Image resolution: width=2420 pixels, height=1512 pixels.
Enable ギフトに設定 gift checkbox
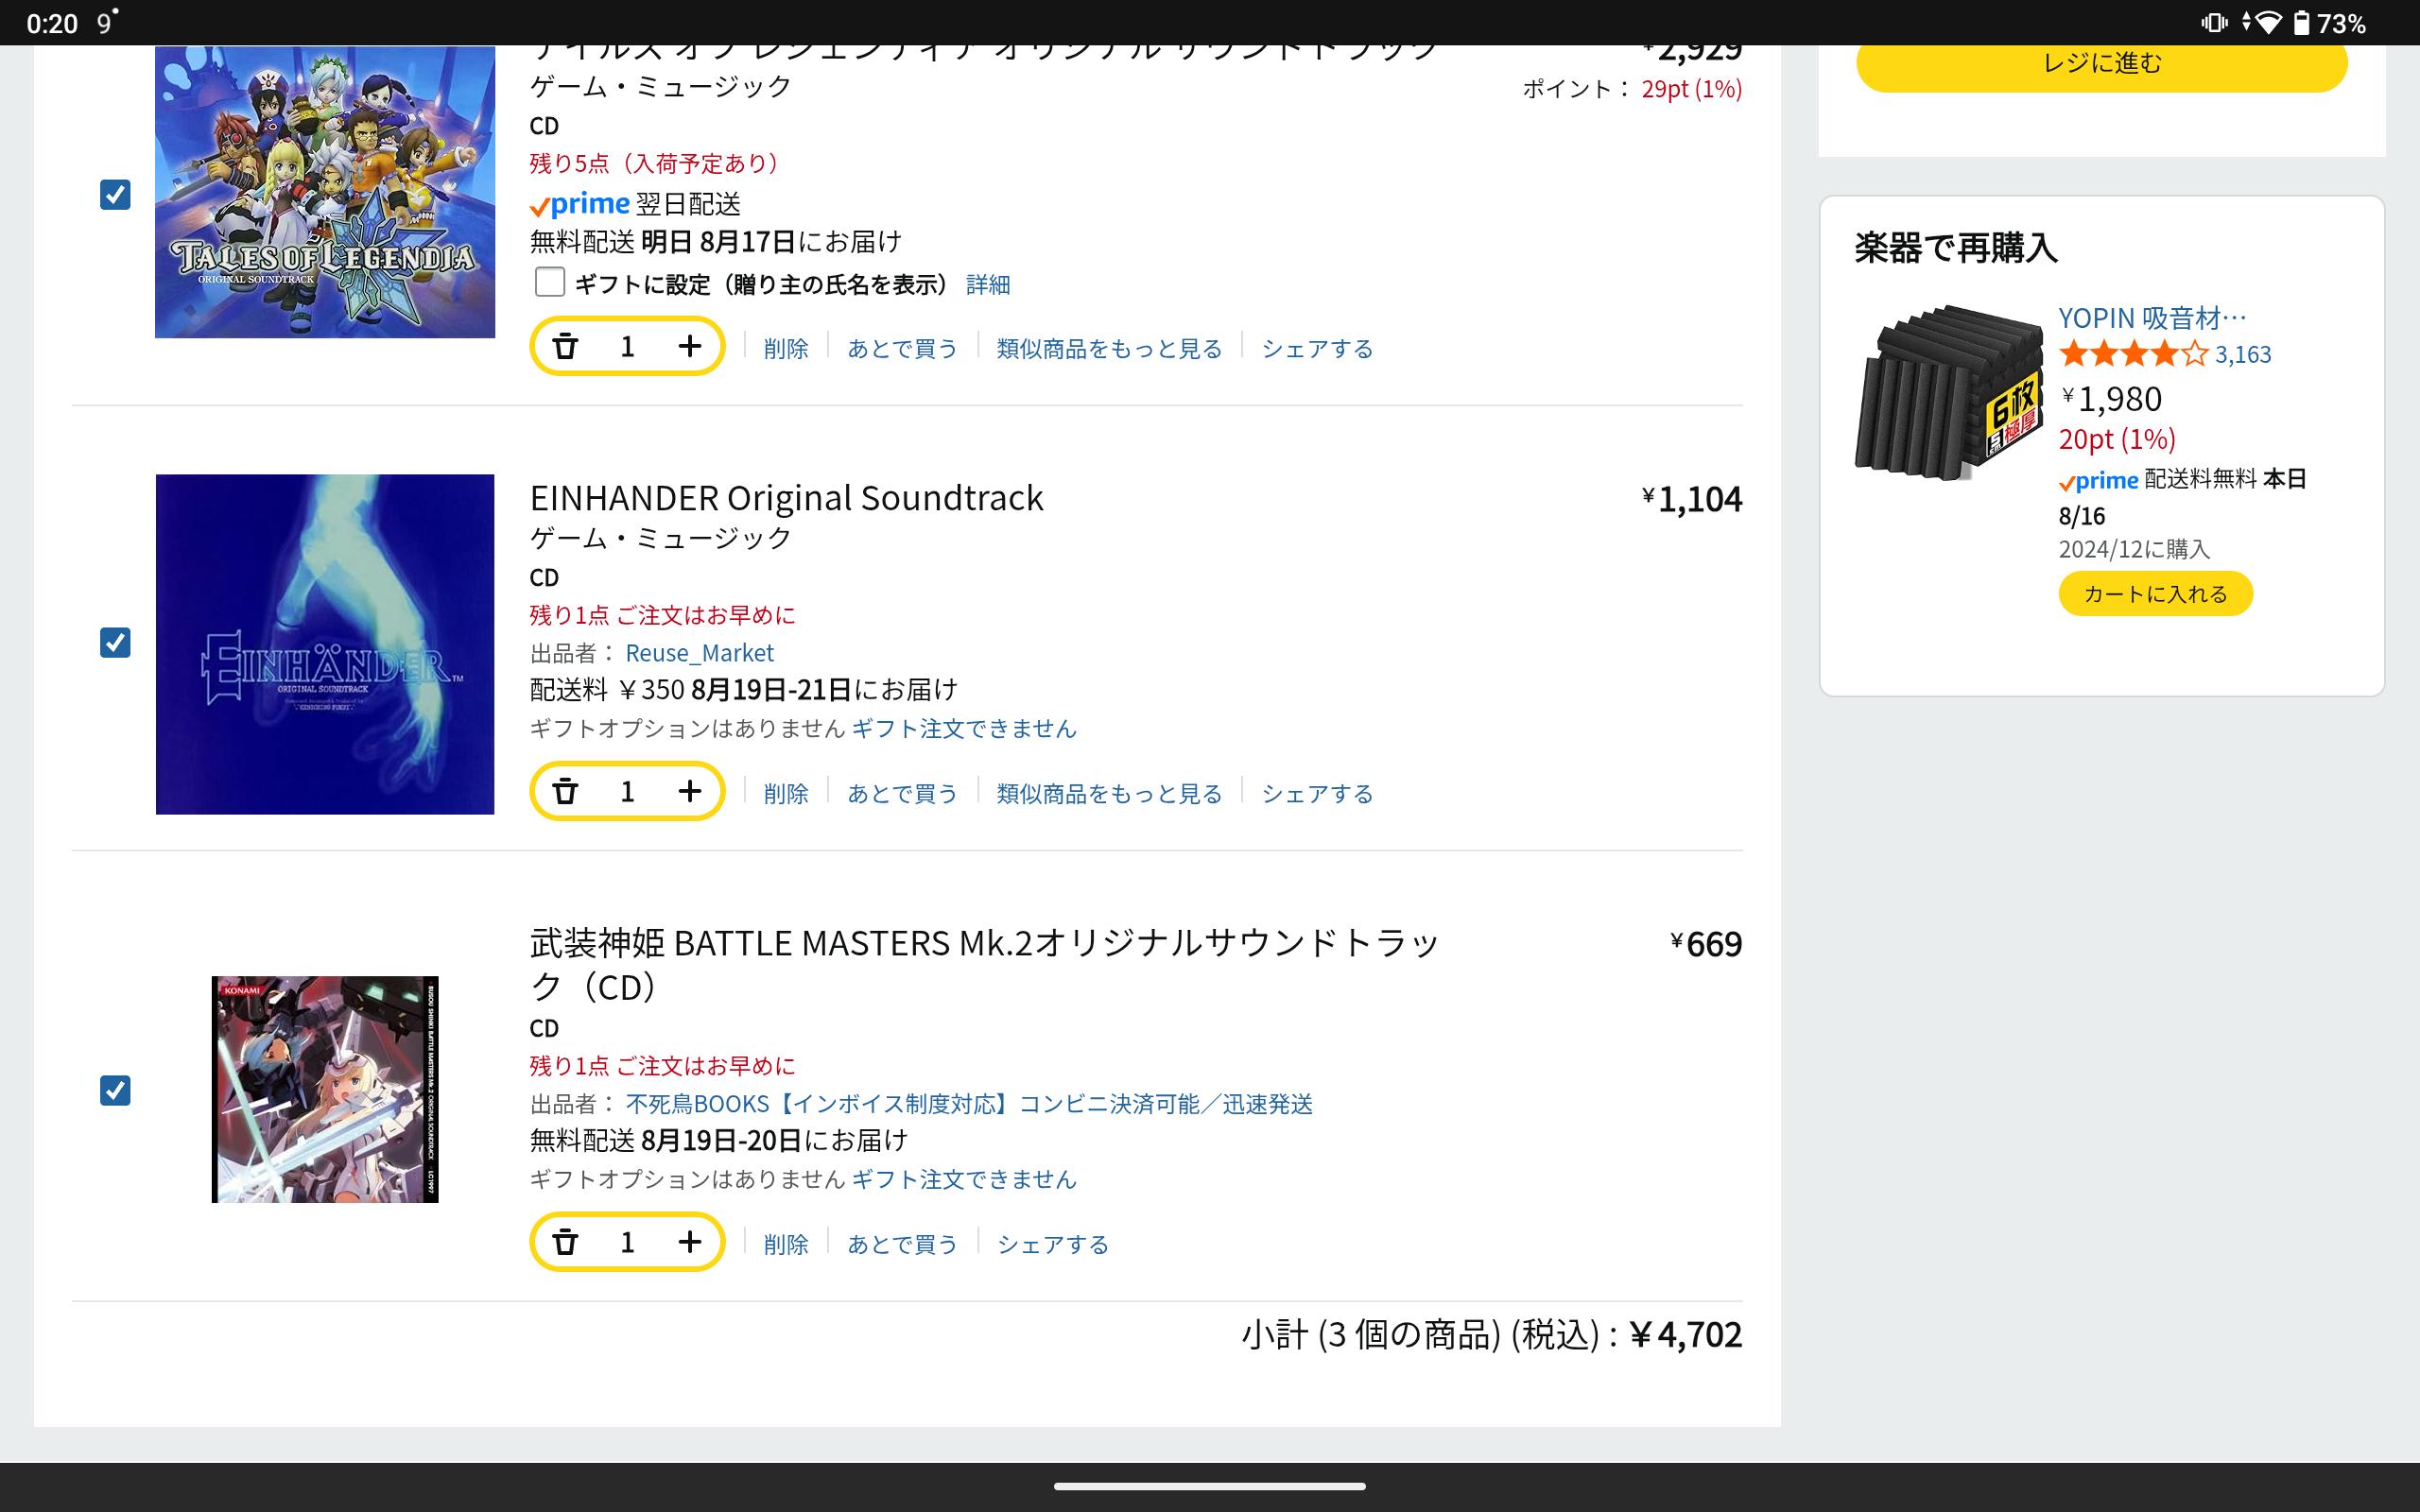(549, 283)
